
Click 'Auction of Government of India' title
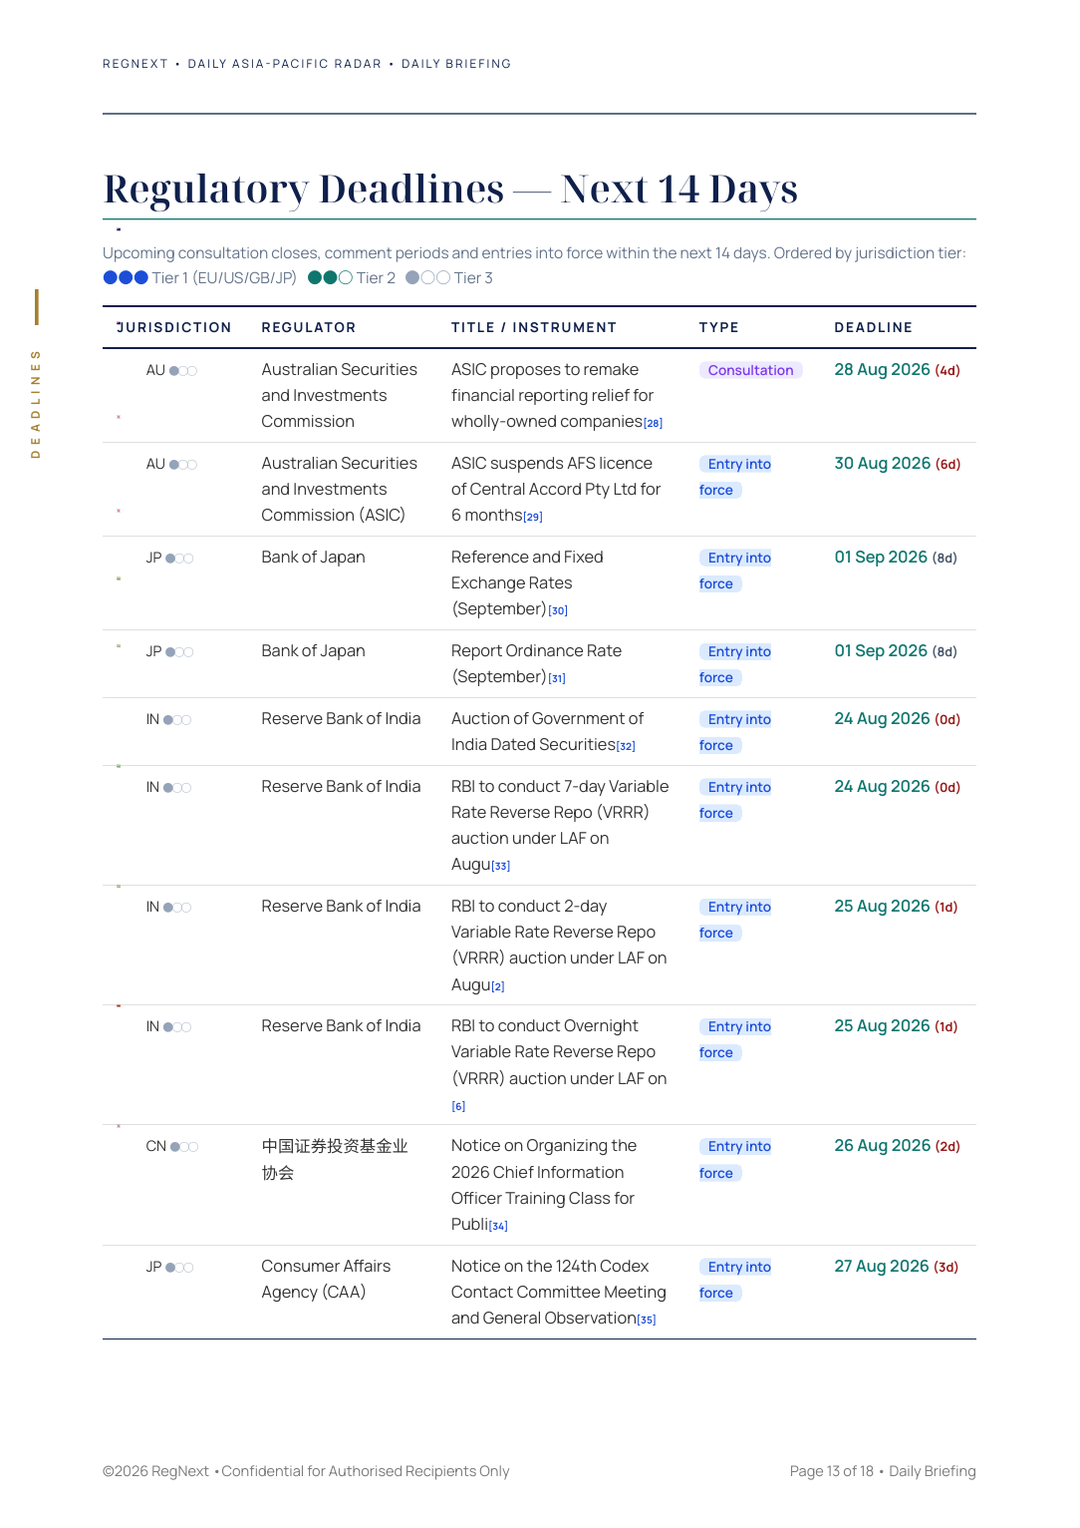click(x=547, y=731)
